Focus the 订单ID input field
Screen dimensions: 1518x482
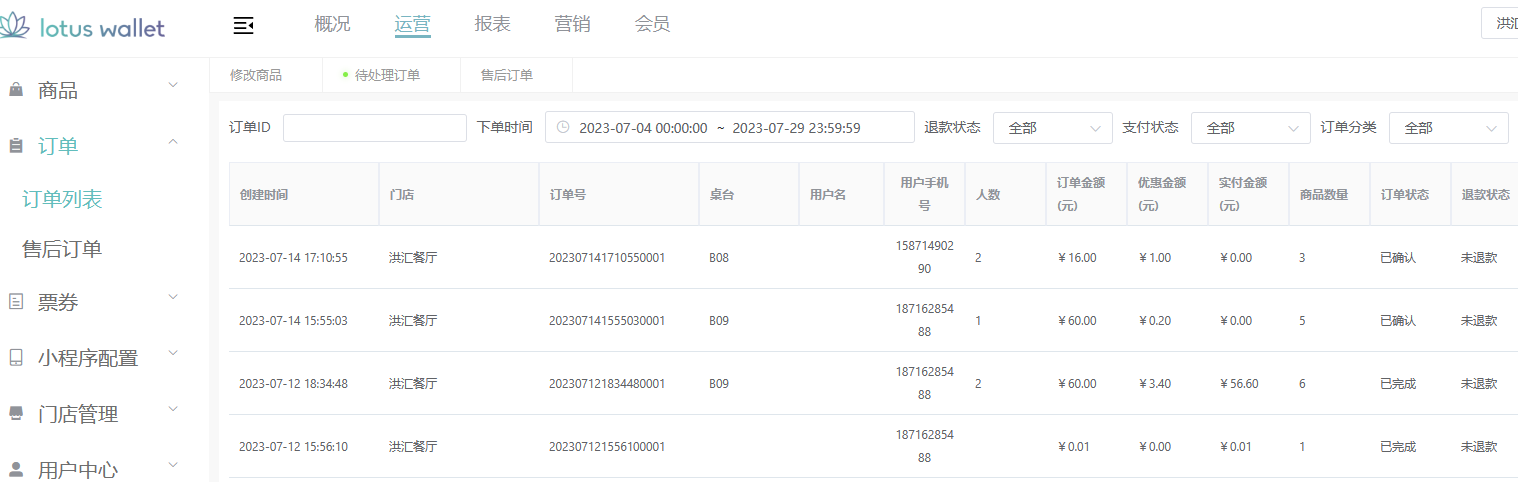click(x=375, y=128)
